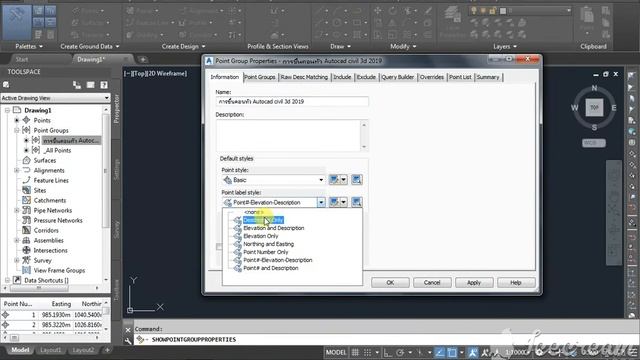Switch to Drawing1 document tab
The height and width of the screenshot is (360, 640).
tap(91, 60)
